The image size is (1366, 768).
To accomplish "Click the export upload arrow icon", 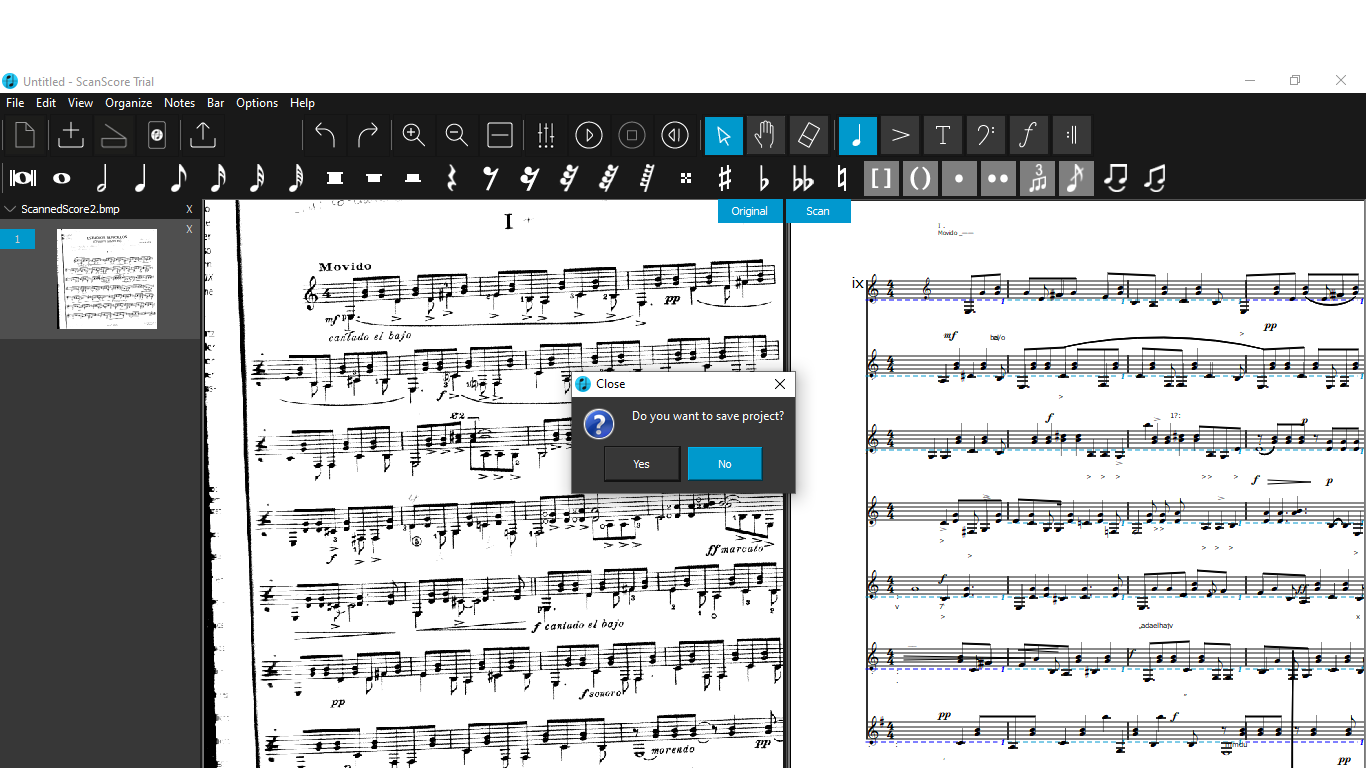I will (202, 135).
